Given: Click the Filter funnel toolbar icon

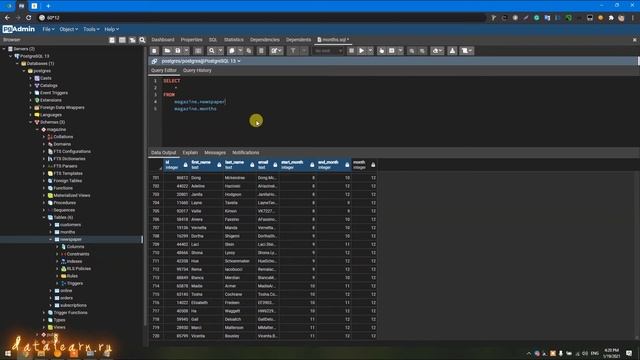Looking at the screenshot, I should pos(293,51).
